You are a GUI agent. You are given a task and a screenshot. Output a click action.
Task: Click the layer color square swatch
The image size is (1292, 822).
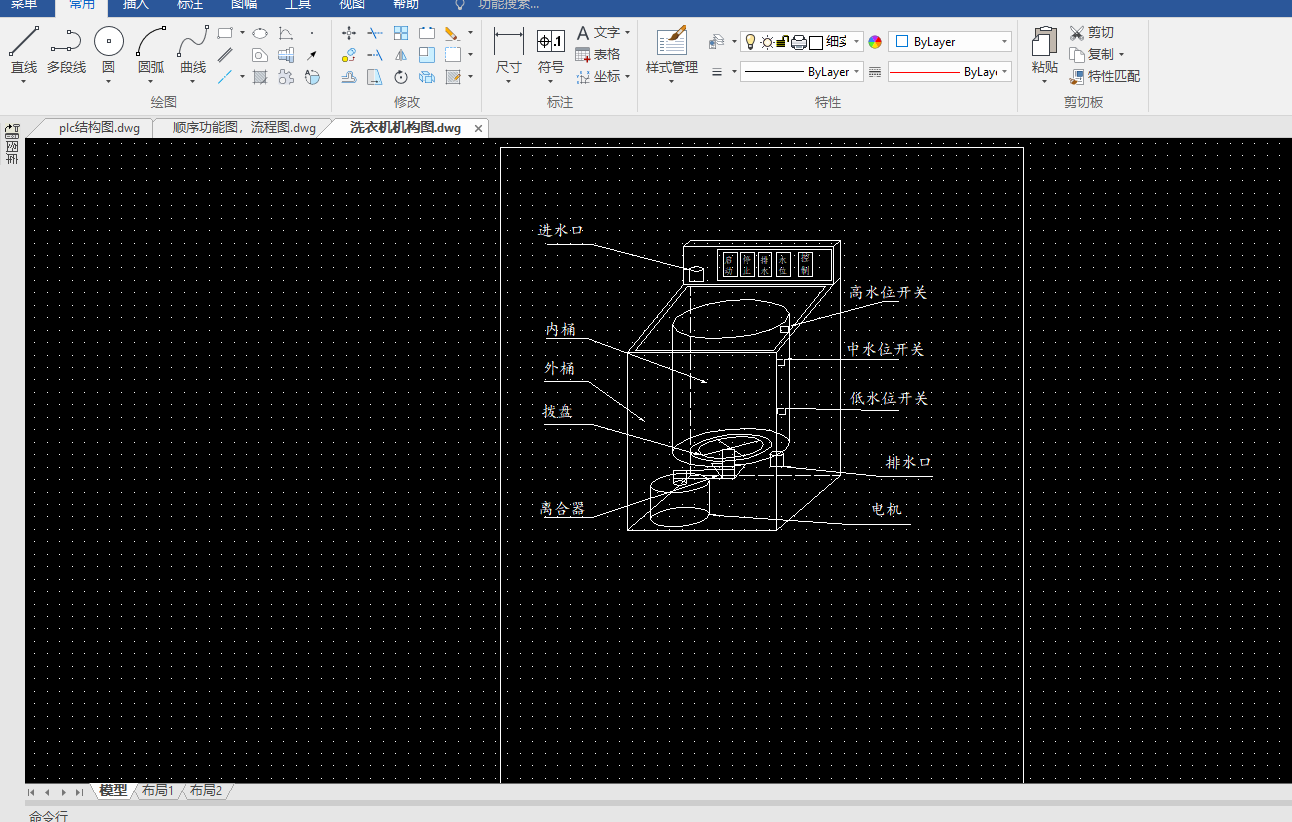(816, 42)
